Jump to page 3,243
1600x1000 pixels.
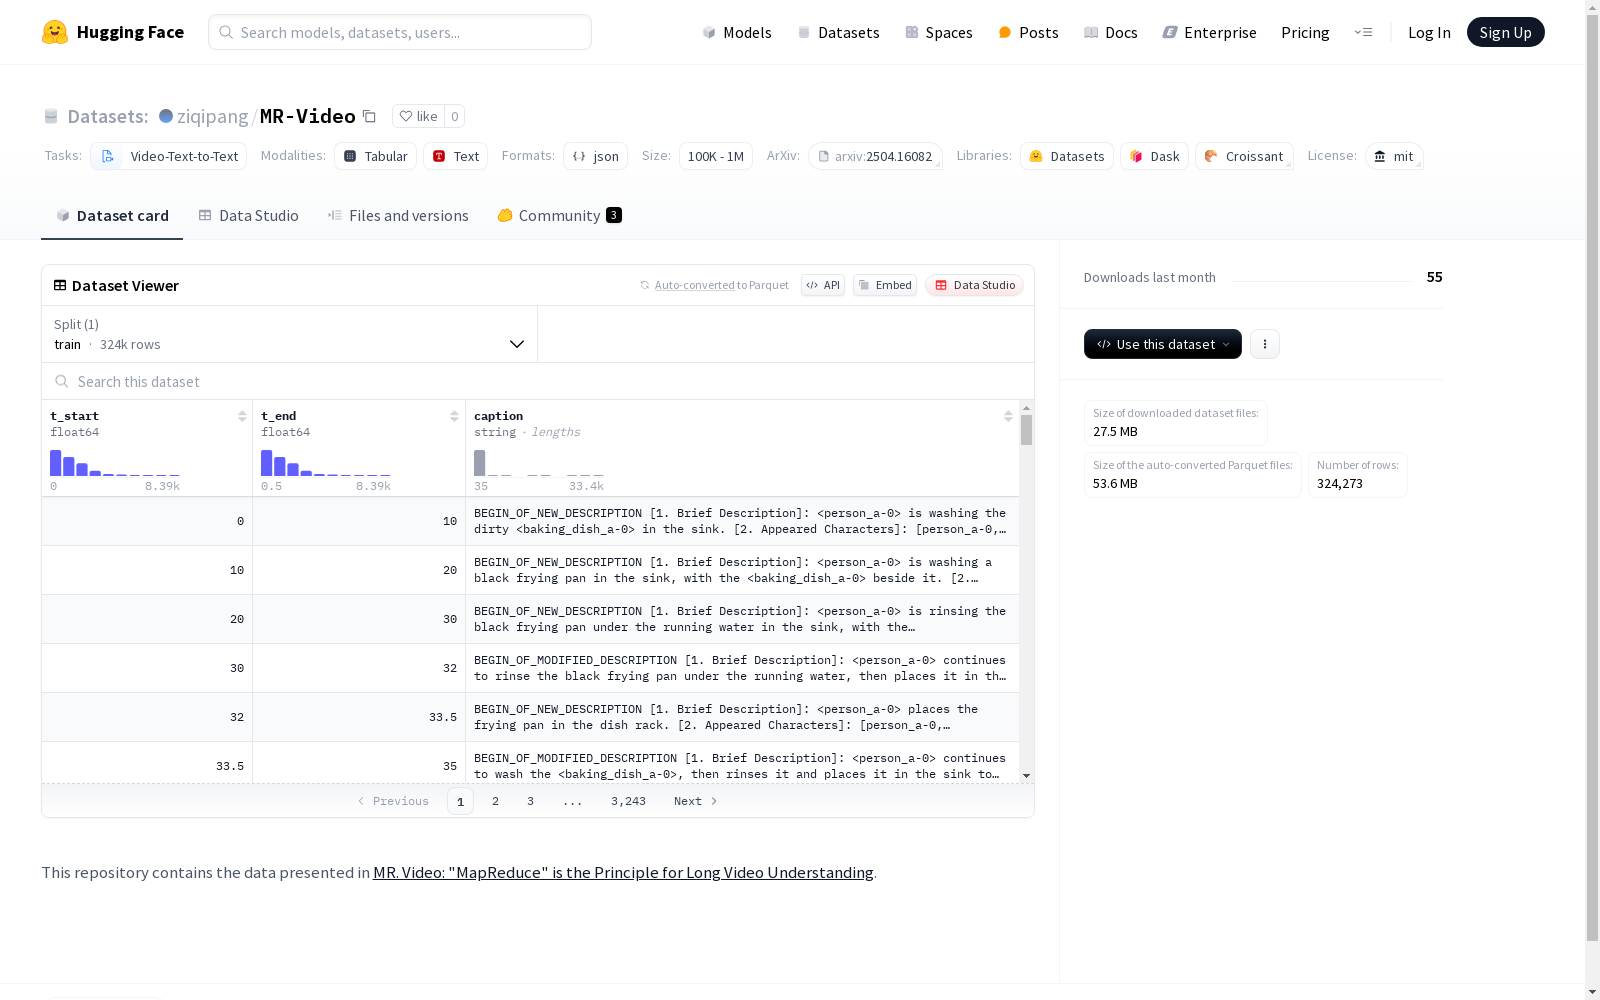tap(628, 801)
